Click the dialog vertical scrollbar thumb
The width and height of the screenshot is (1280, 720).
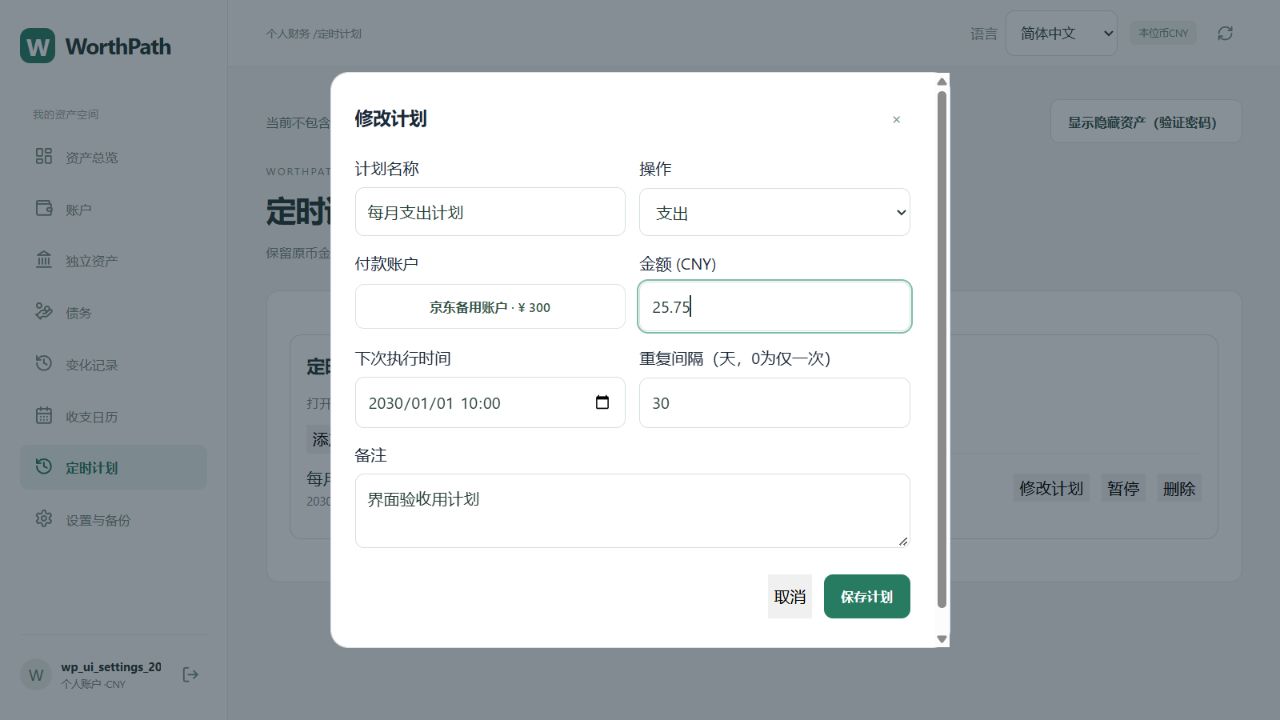point(941,349)
